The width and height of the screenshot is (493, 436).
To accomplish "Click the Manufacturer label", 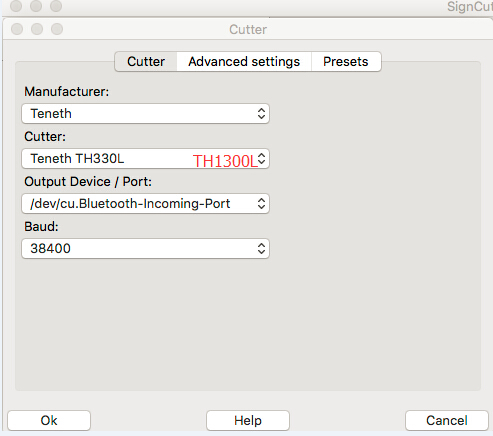I will tap(67, 92).
